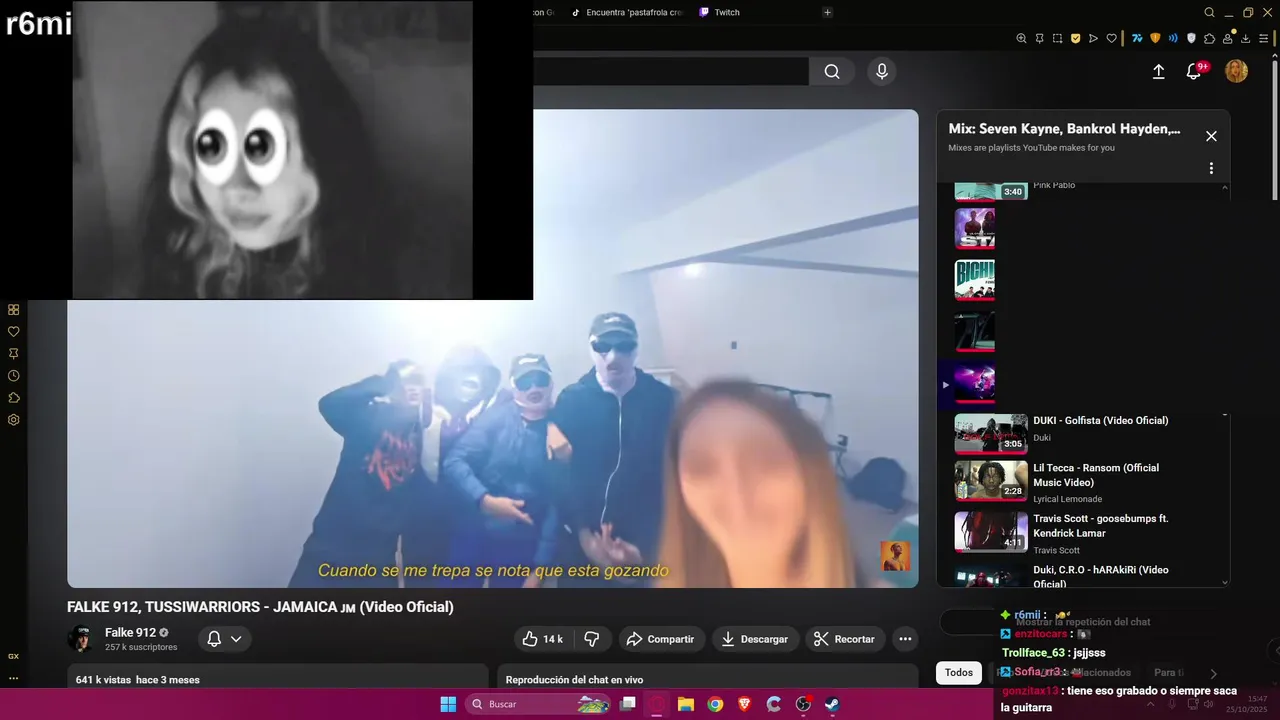Bookmark page with heart icon in toolbar
Viewport: 1280px width, 720px height.
click(x=1111, y=38)
